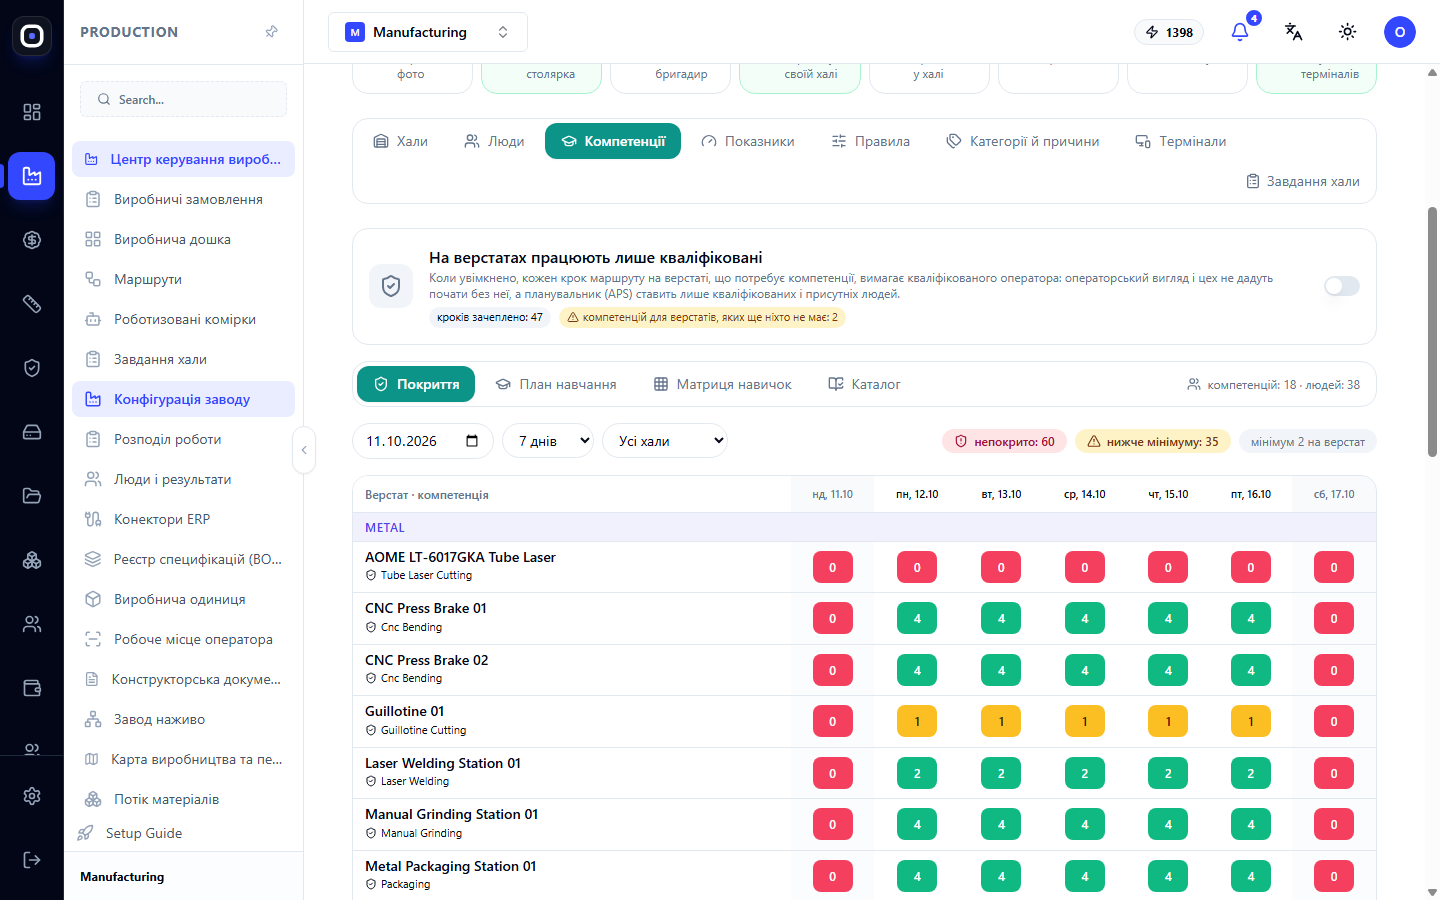Open the wallet icon in rail
The height and width of the screenshot is (900, 1440).
point(32,688)
